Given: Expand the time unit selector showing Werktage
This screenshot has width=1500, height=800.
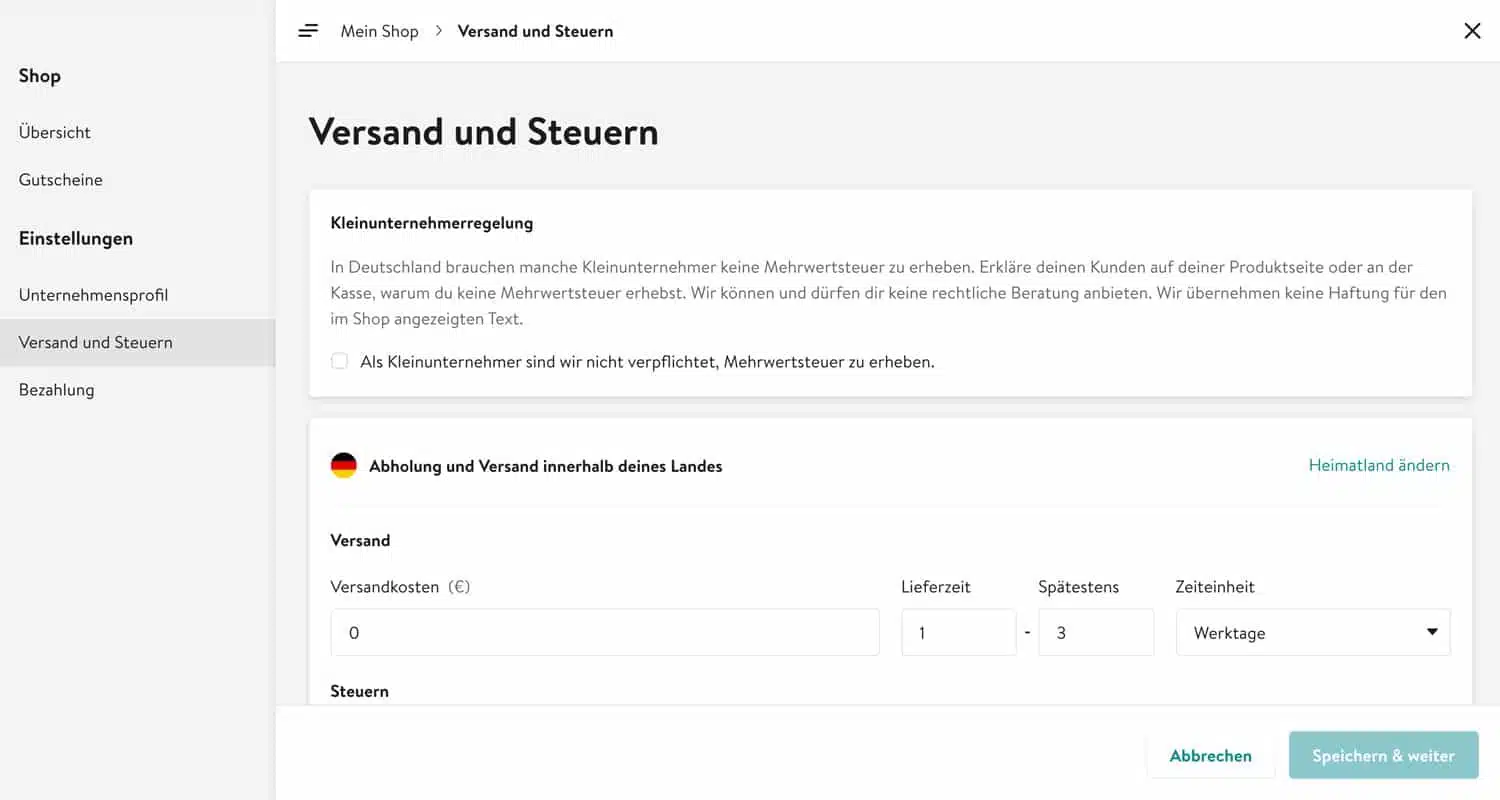Looking at the screenshot, I should (x=1312, y=632).
